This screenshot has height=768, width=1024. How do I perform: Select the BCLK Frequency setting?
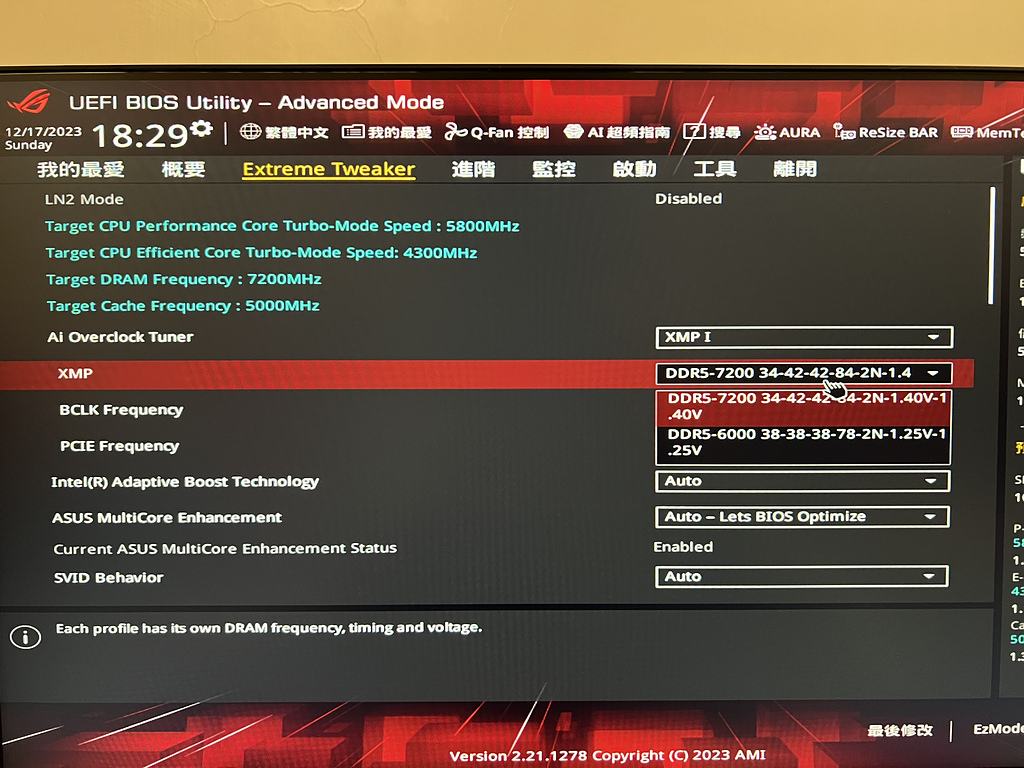pos(121,410)
